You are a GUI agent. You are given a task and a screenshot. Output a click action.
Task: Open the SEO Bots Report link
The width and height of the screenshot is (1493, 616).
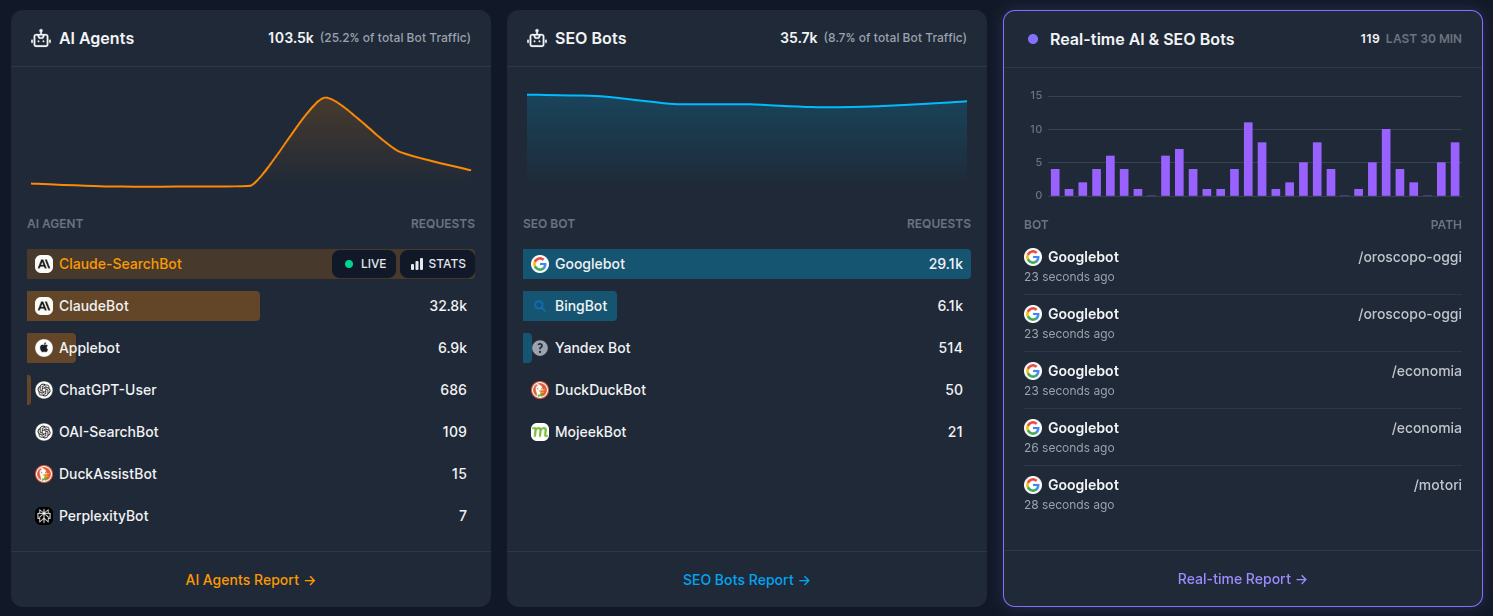pyautogui.click(x=747, y=580)
